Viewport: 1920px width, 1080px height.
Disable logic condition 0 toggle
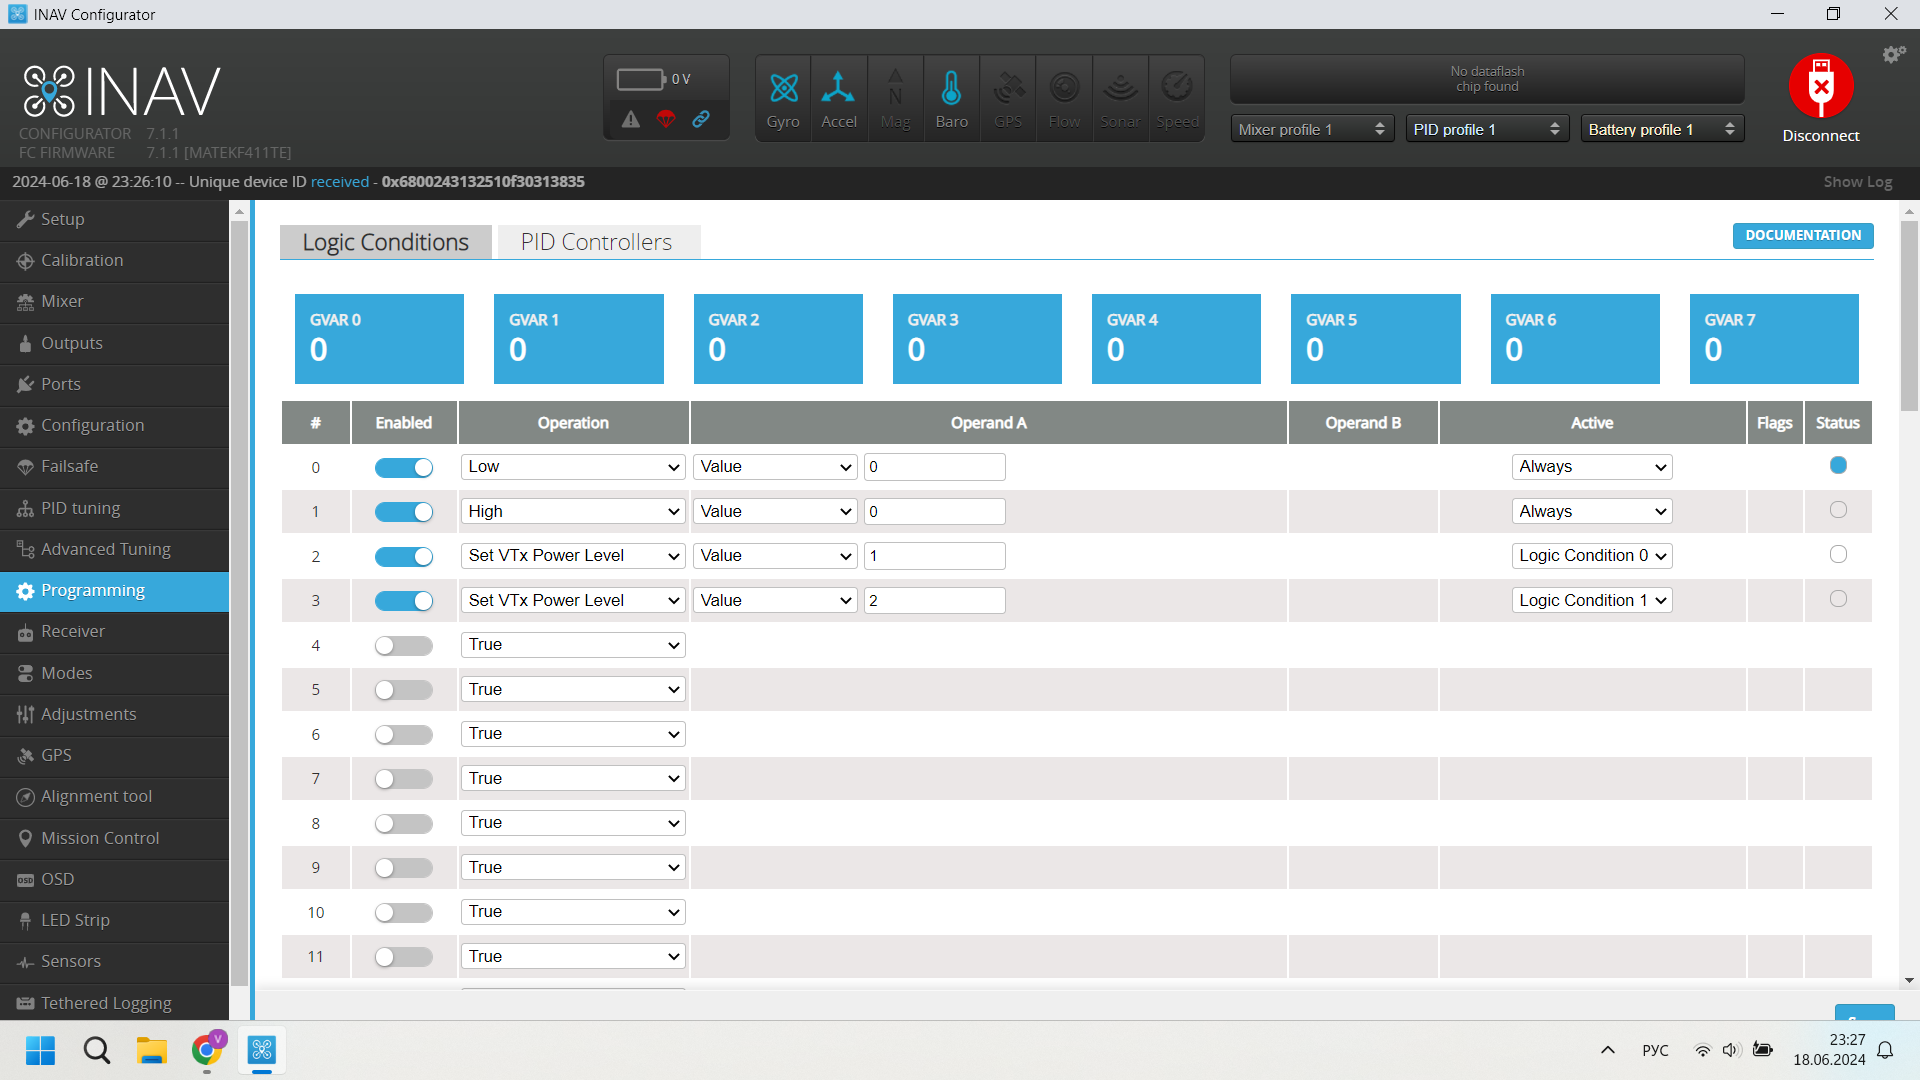(x=404, y=467)
